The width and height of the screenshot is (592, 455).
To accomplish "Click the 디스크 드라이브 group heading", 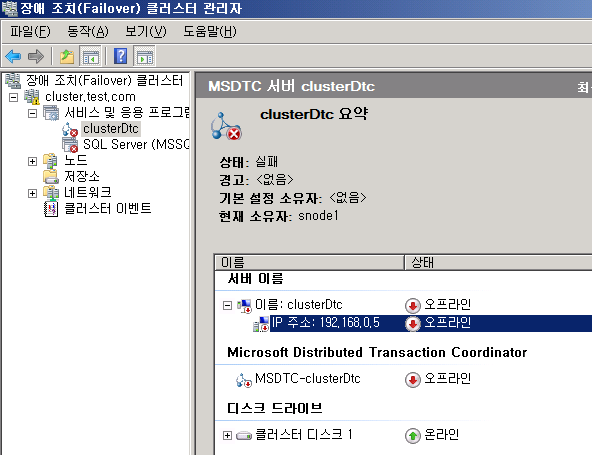I will 274,408.
